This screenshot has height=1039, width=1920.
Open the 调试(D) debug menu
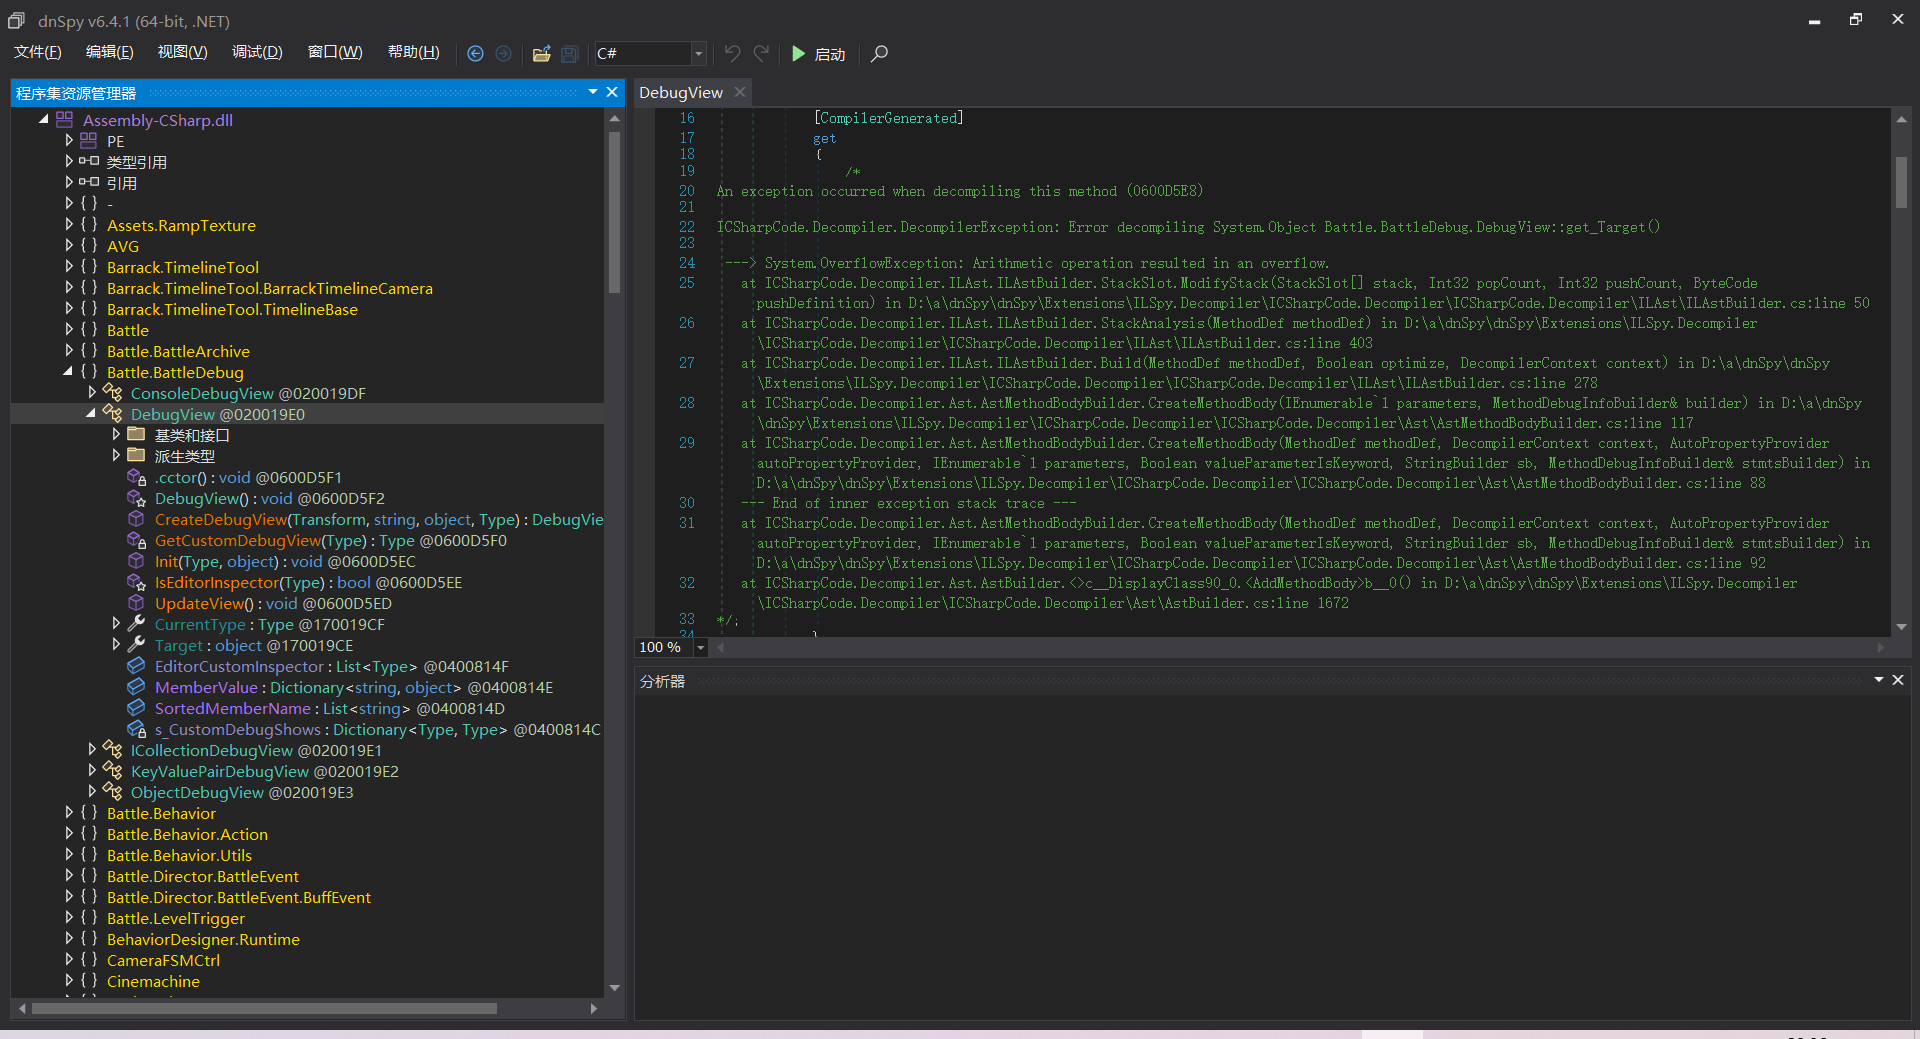[257, 52]
